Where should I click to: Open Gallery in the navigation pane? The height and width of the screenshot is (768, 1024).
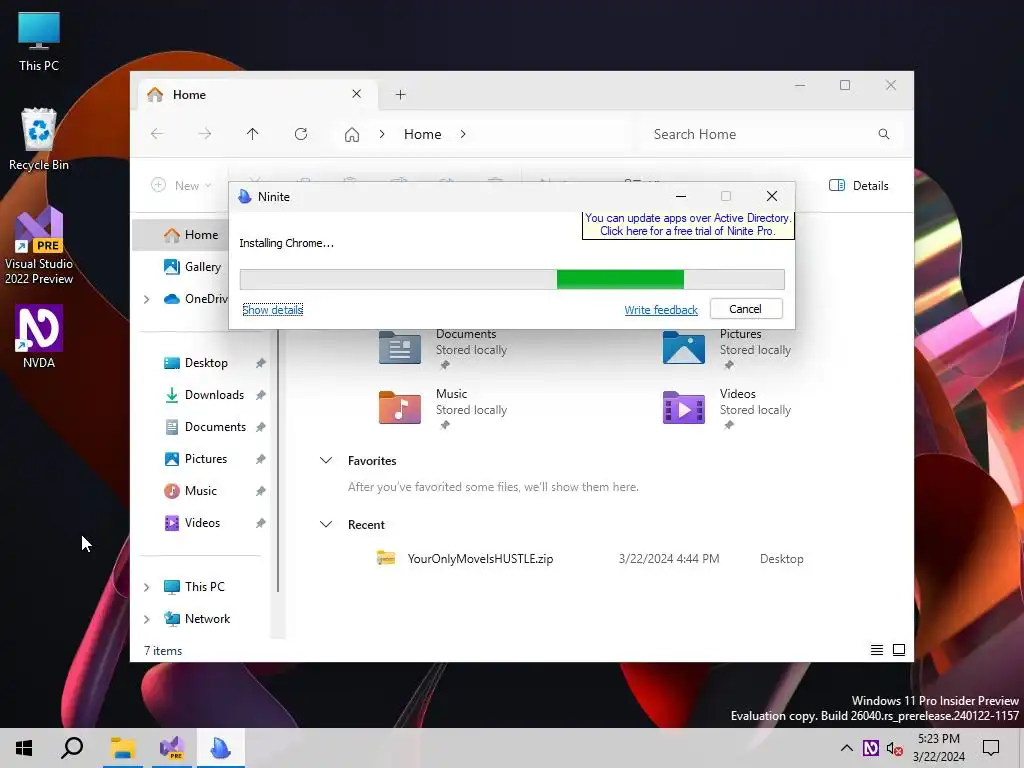click(x=193, y=266)
